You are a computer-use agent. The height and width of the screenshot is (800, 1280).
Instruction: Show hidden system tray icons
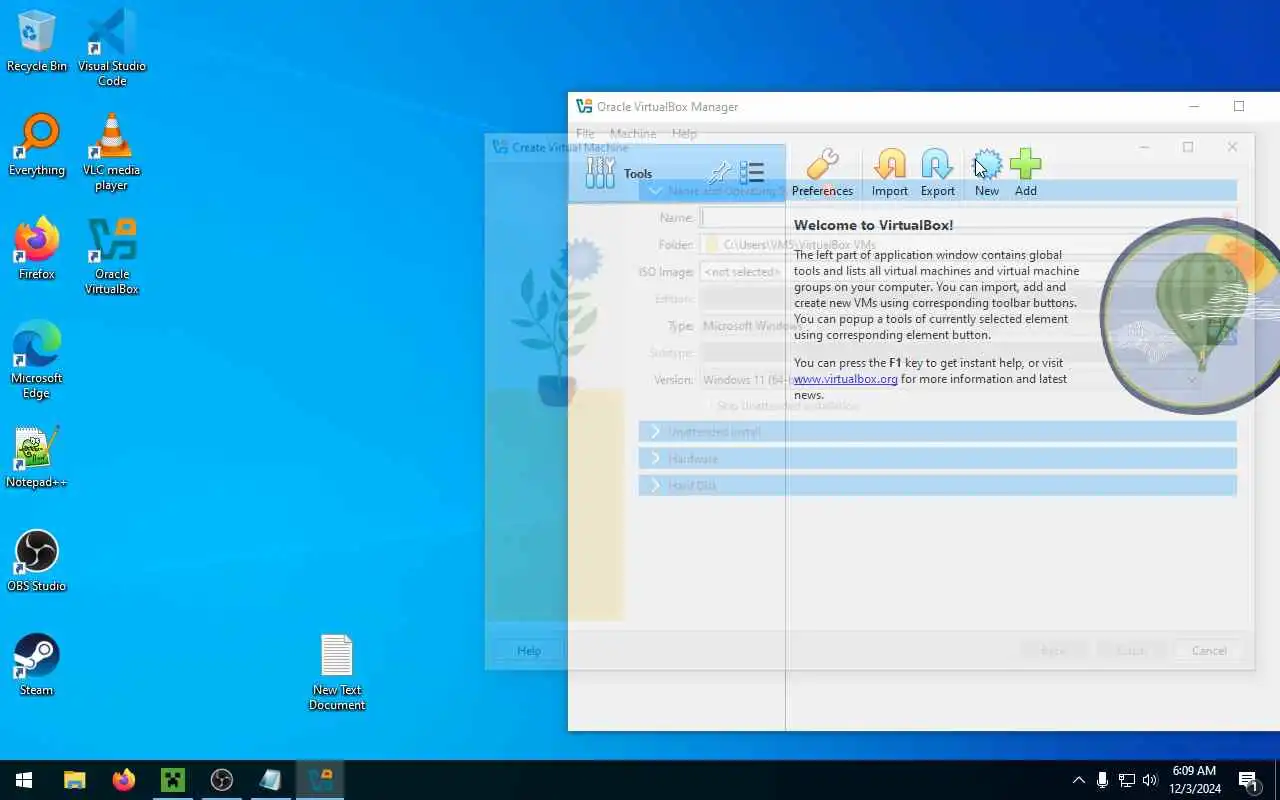point(1078,780)
